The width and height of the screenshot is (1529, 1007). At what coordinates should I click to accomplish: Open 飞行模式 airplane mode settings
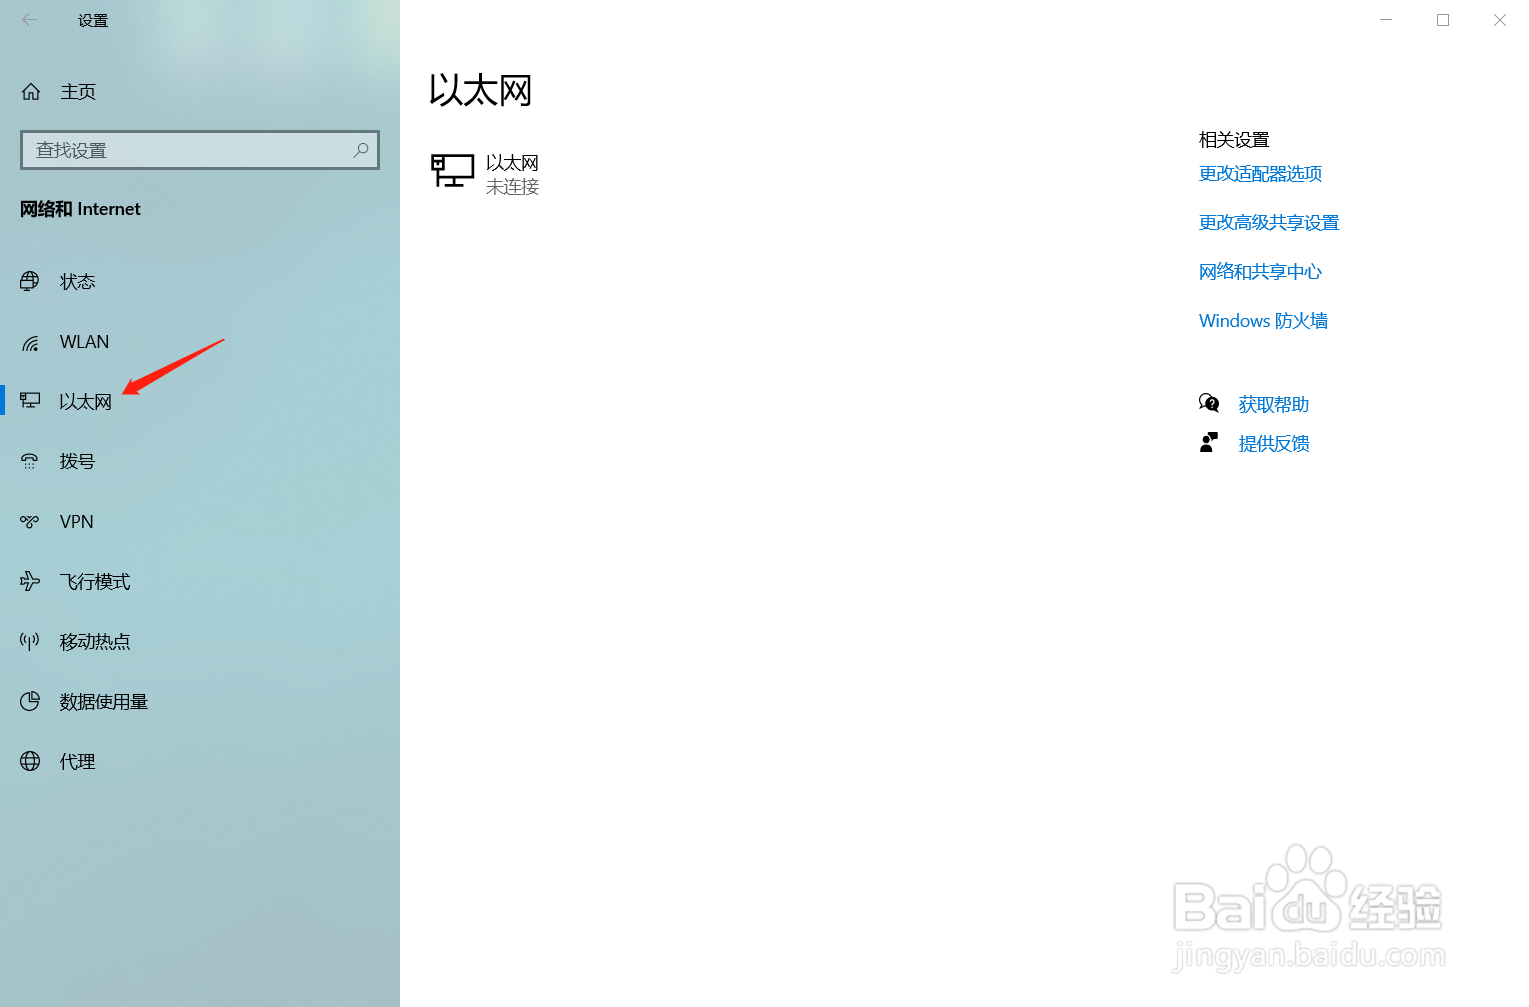pos(95,582)
